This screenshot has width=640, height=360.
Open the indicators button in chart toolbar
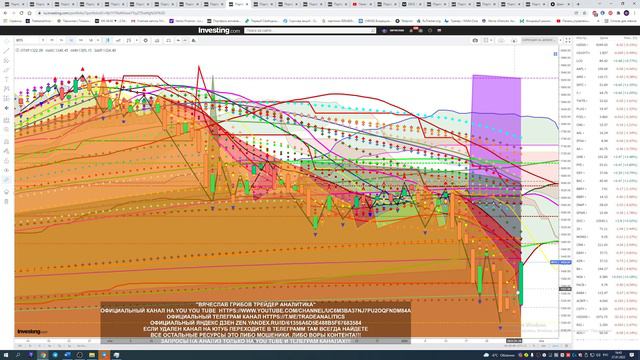[129, 40]
